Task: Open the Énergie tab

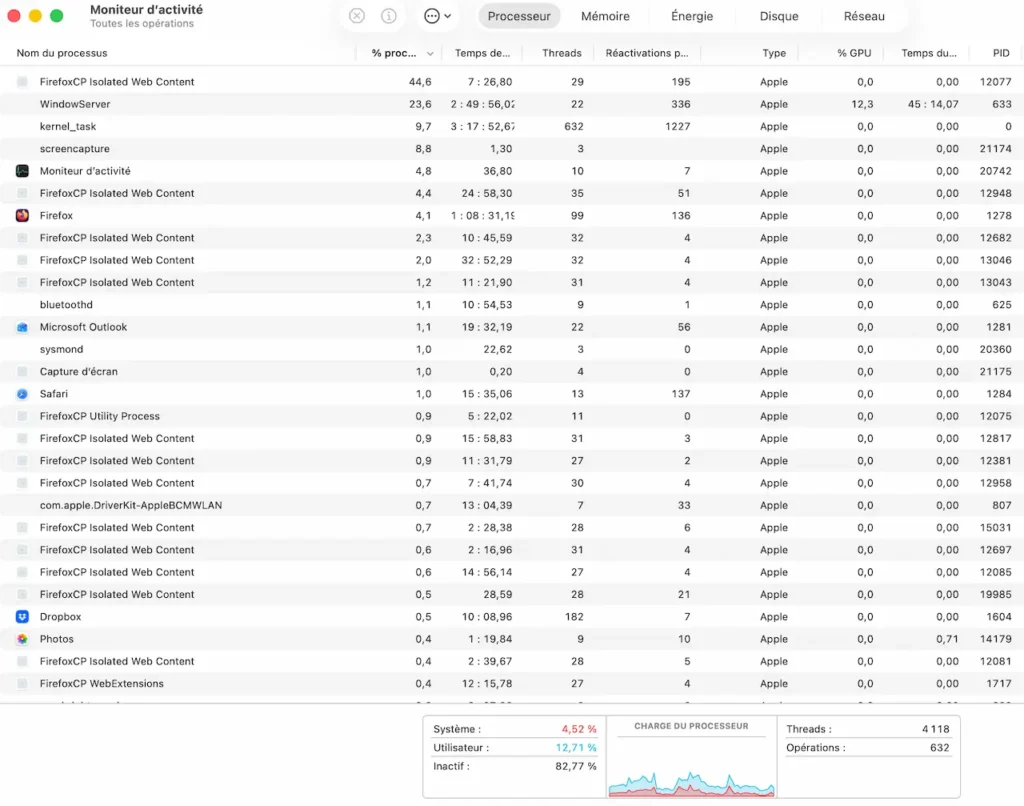Action: pos(691,16)
